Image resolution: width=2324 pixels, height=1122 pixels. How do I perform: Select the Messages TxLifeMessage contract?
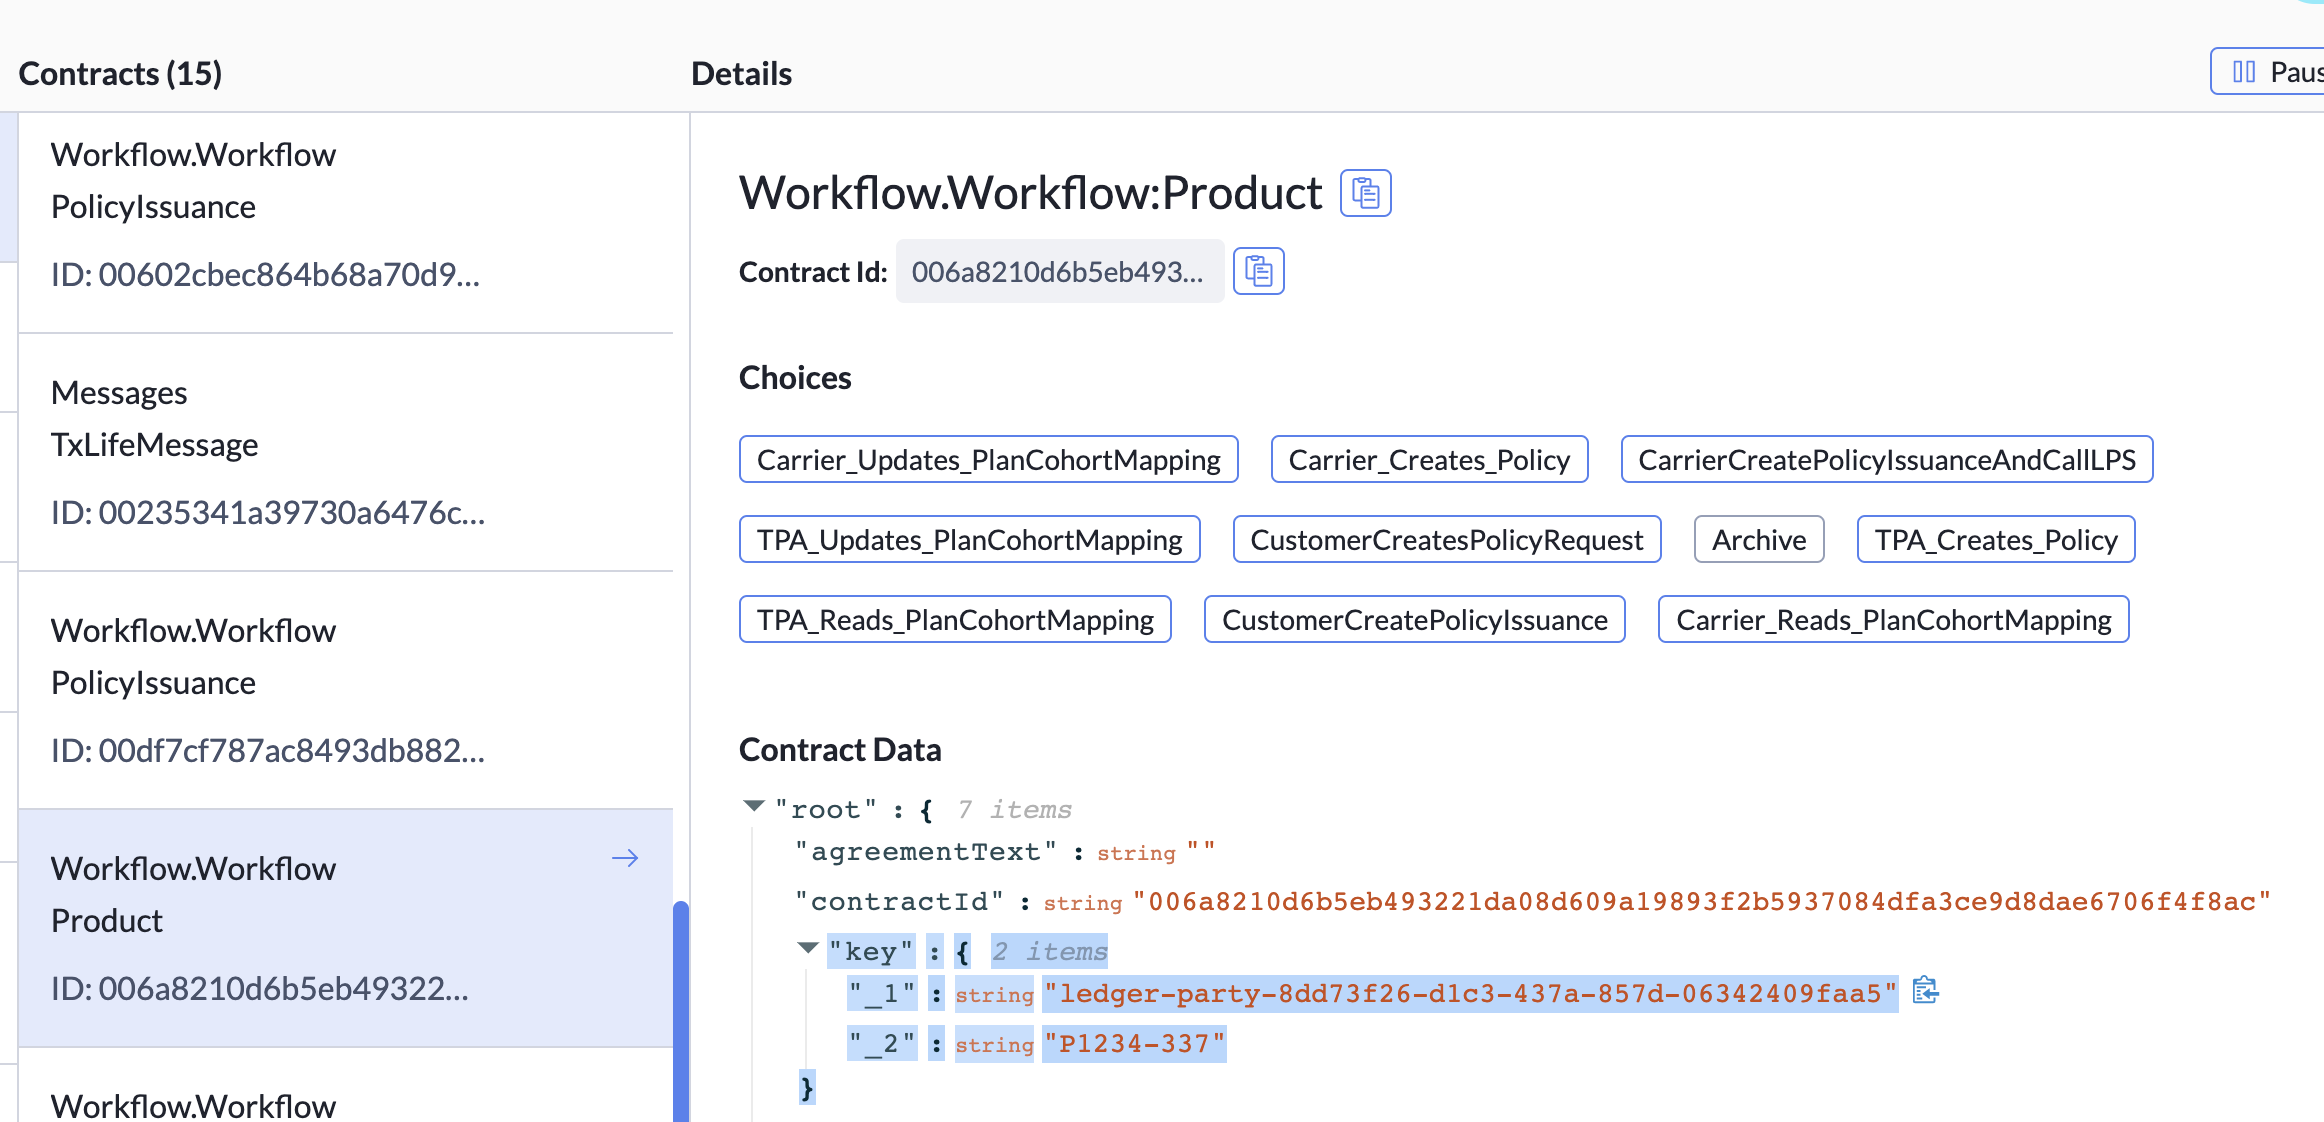tap(345, 452)
